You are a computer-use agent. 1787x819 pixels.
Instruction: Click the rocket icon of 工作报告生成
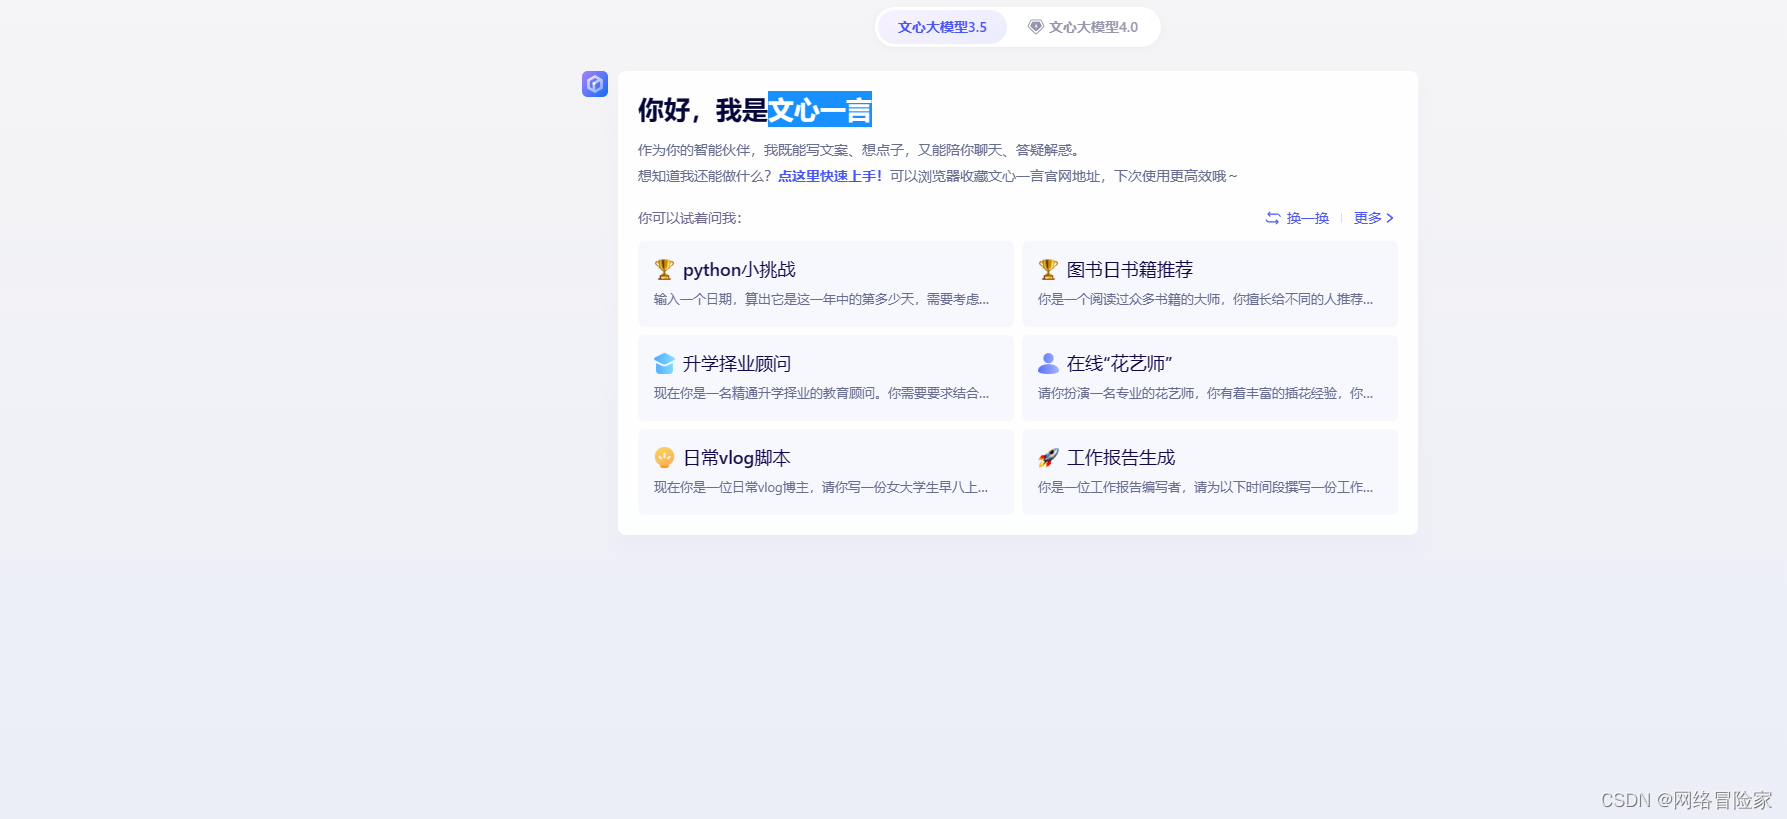click(x=1048, y=458)
